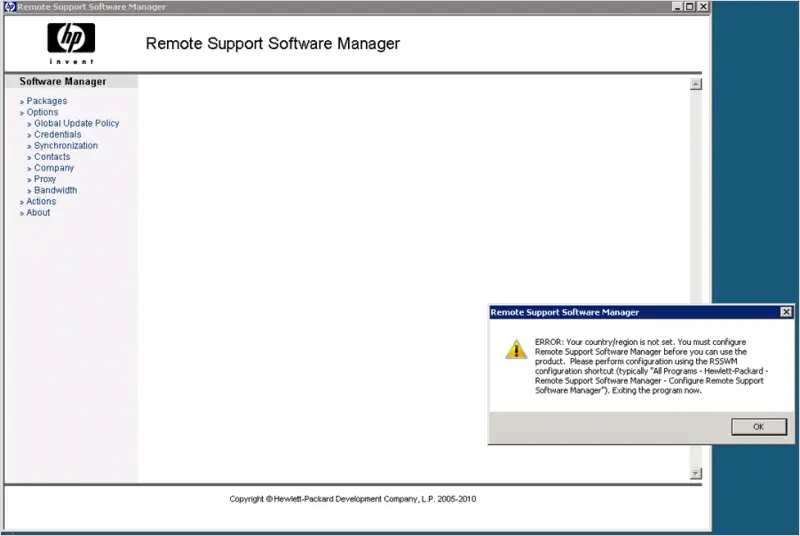This screenshot has width=800, height=536.
Task: Select the Proxy option
Action: (x=45, y=180)
